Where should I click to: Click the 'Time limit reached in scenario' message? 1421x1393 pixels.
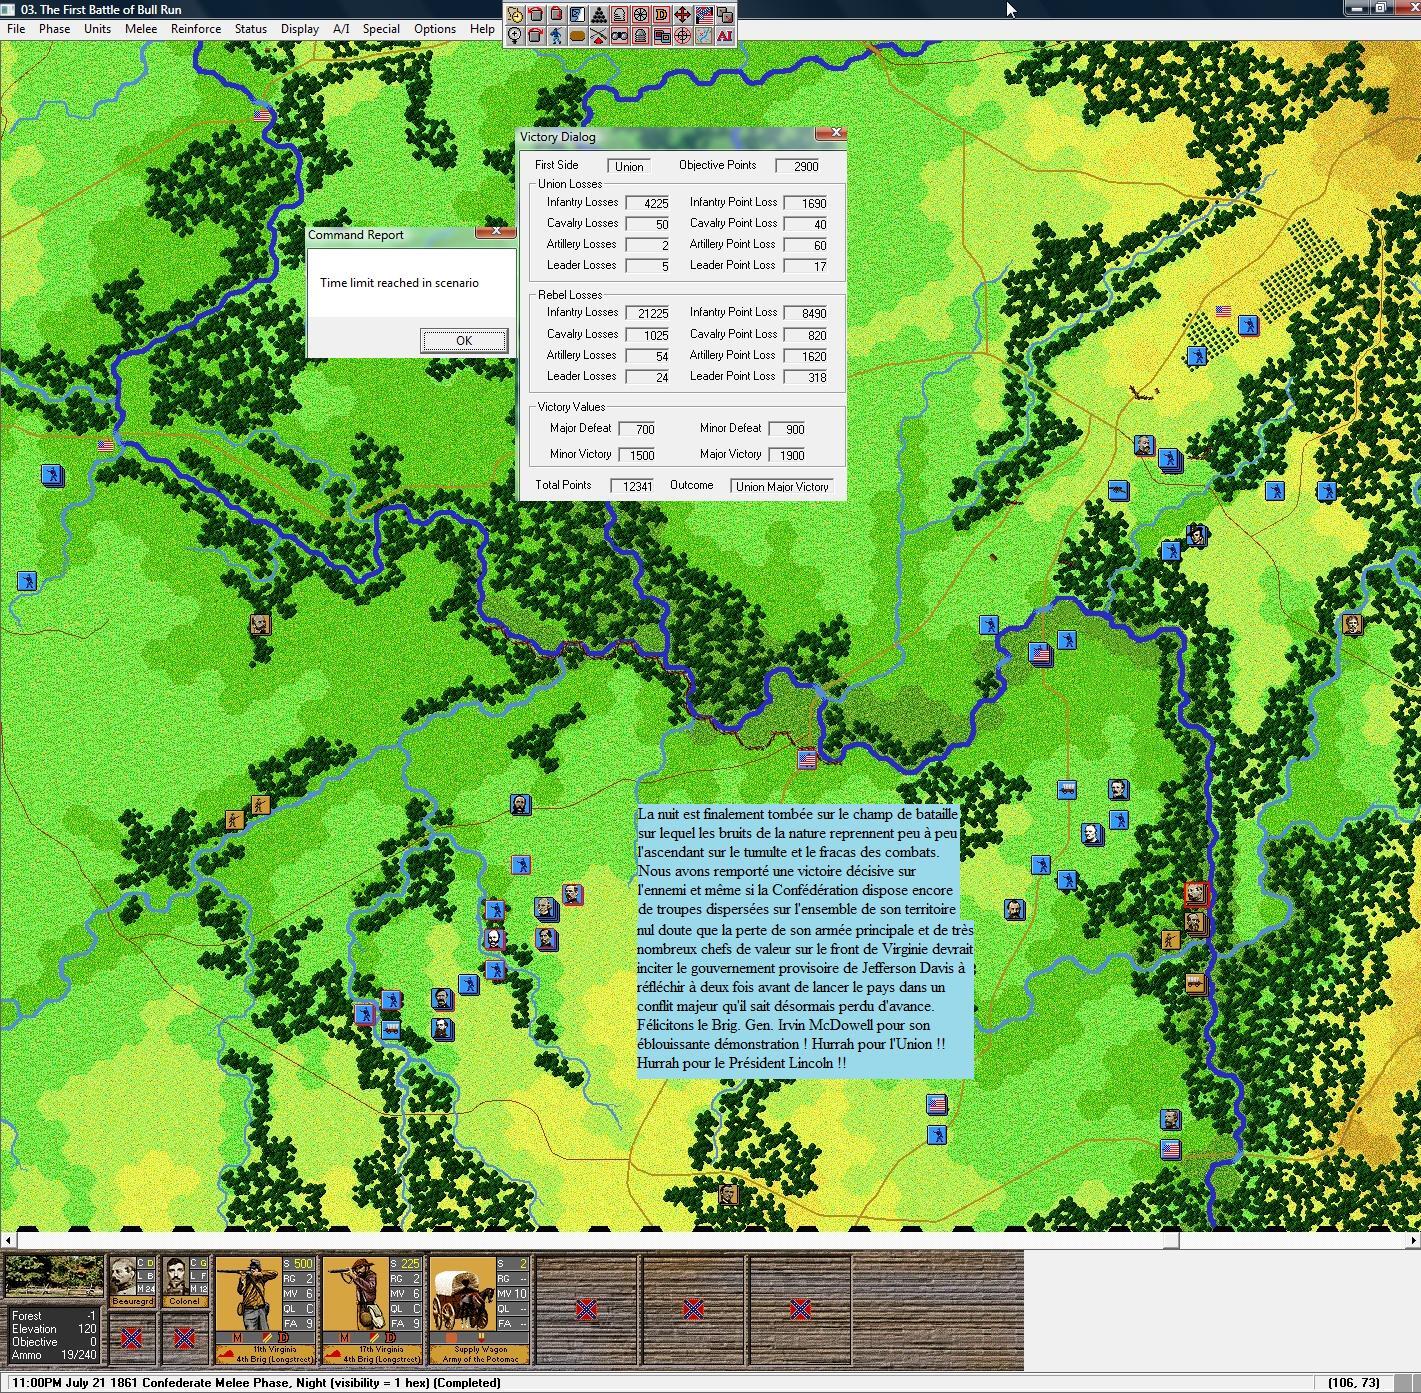399,283
